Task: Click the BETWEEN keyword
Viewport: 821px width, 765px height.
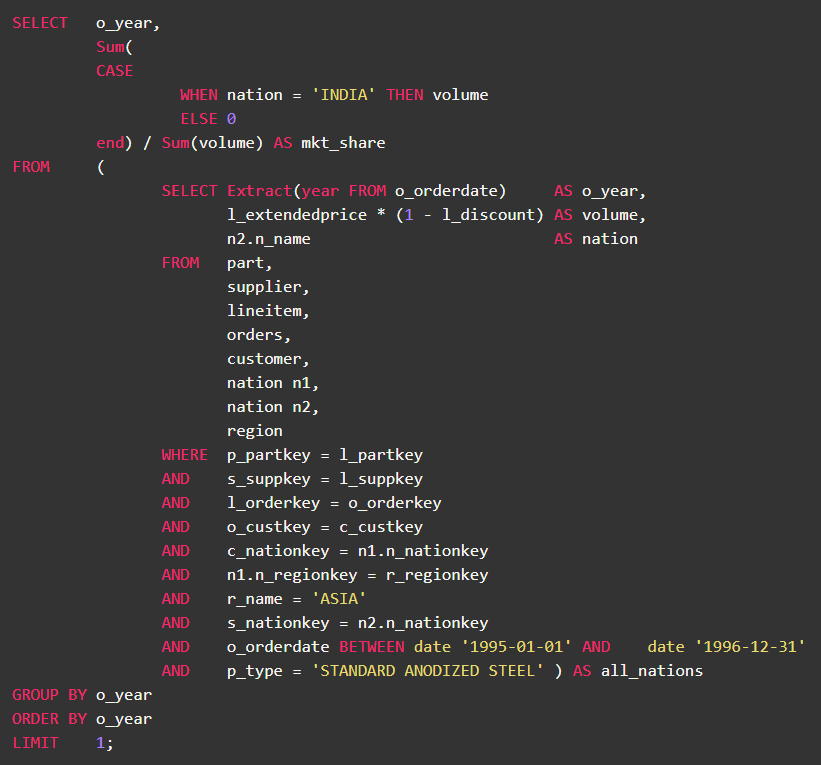Action: coord(372,647)
